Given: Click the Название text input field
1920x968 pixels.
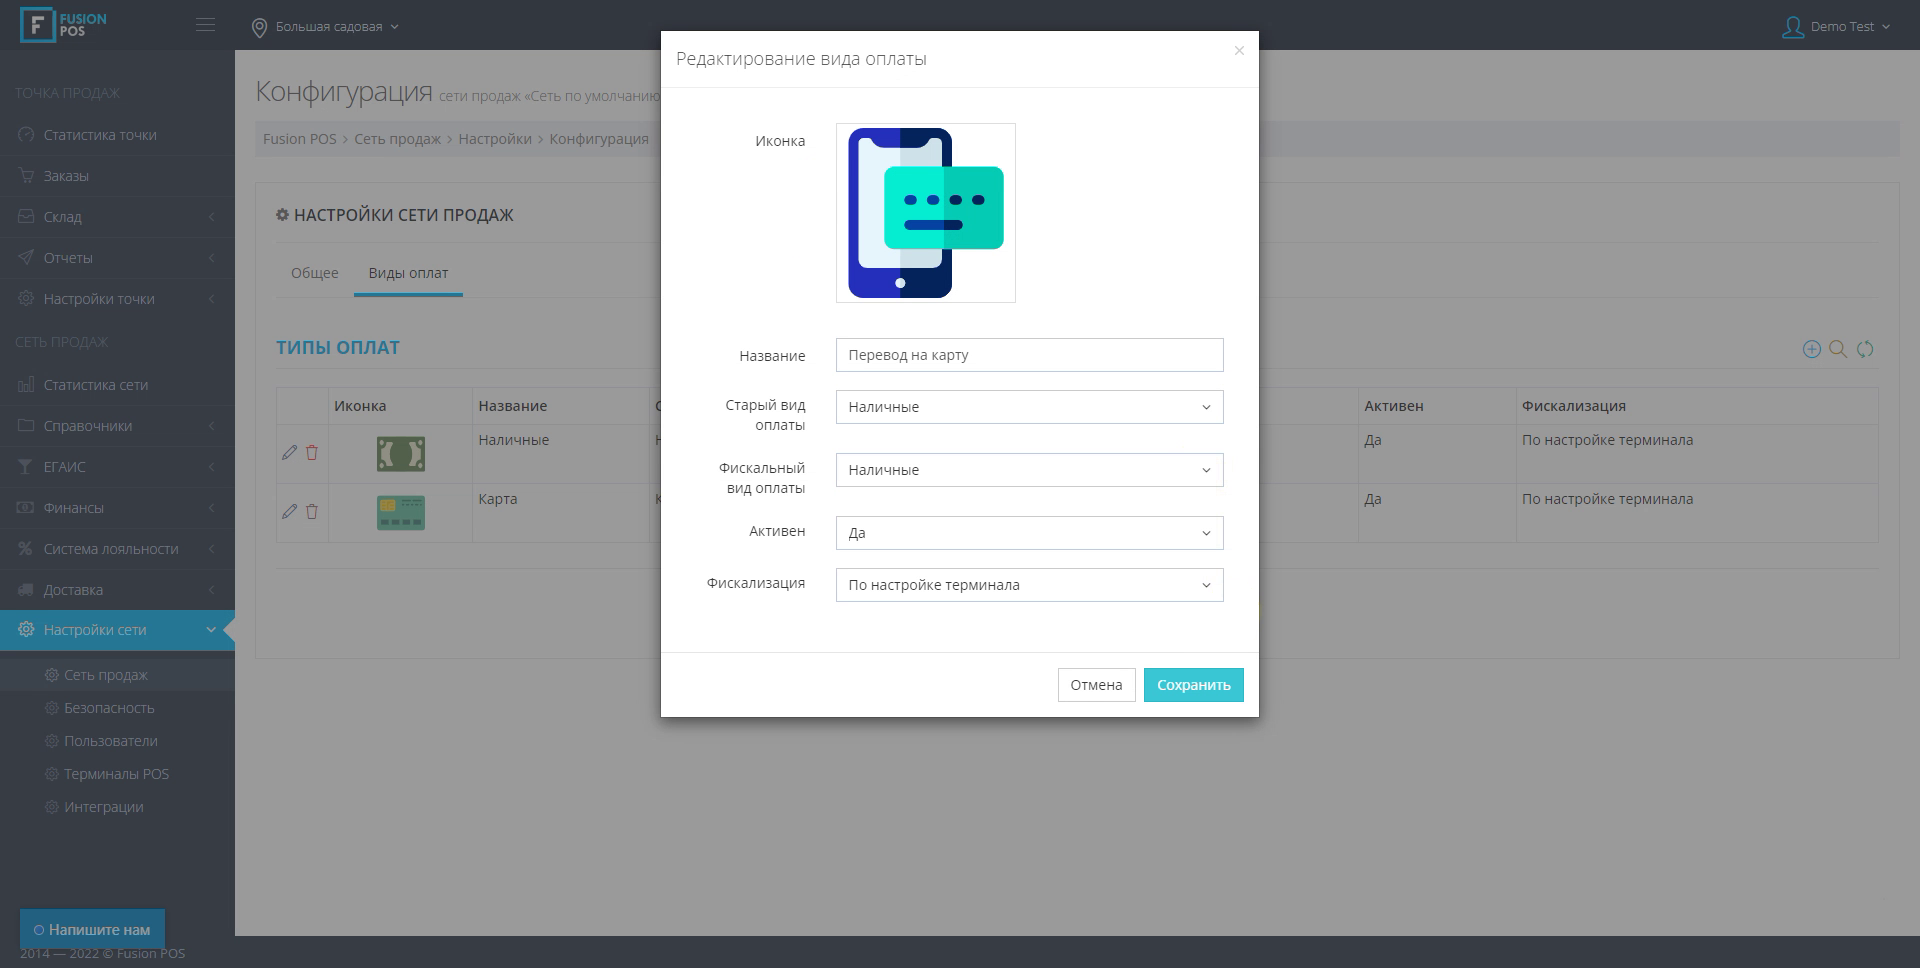Looking at the screenshot, I should pyautogui.click(x=1029, y=355).
